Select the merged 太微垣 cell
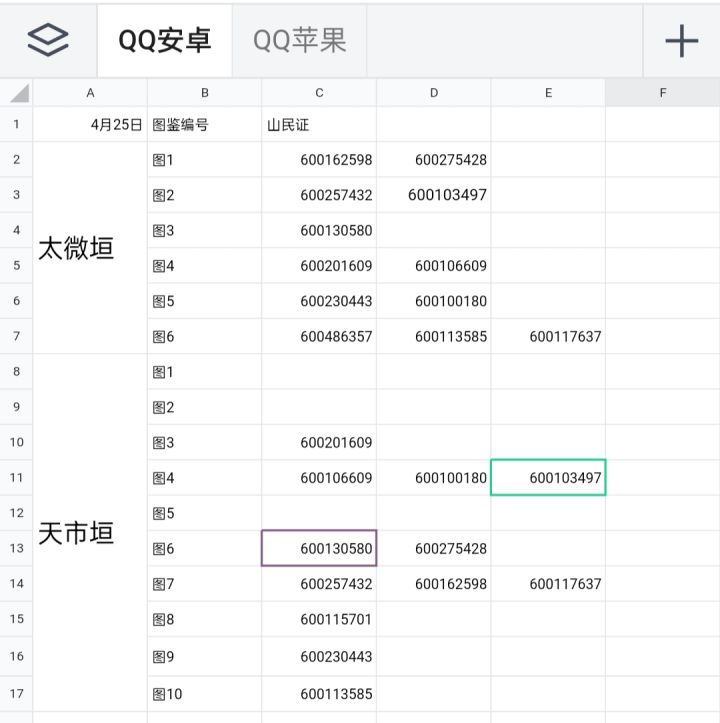The width and height of the screenshot is (720, 723). pyautogui.click(x=90, y=248)
